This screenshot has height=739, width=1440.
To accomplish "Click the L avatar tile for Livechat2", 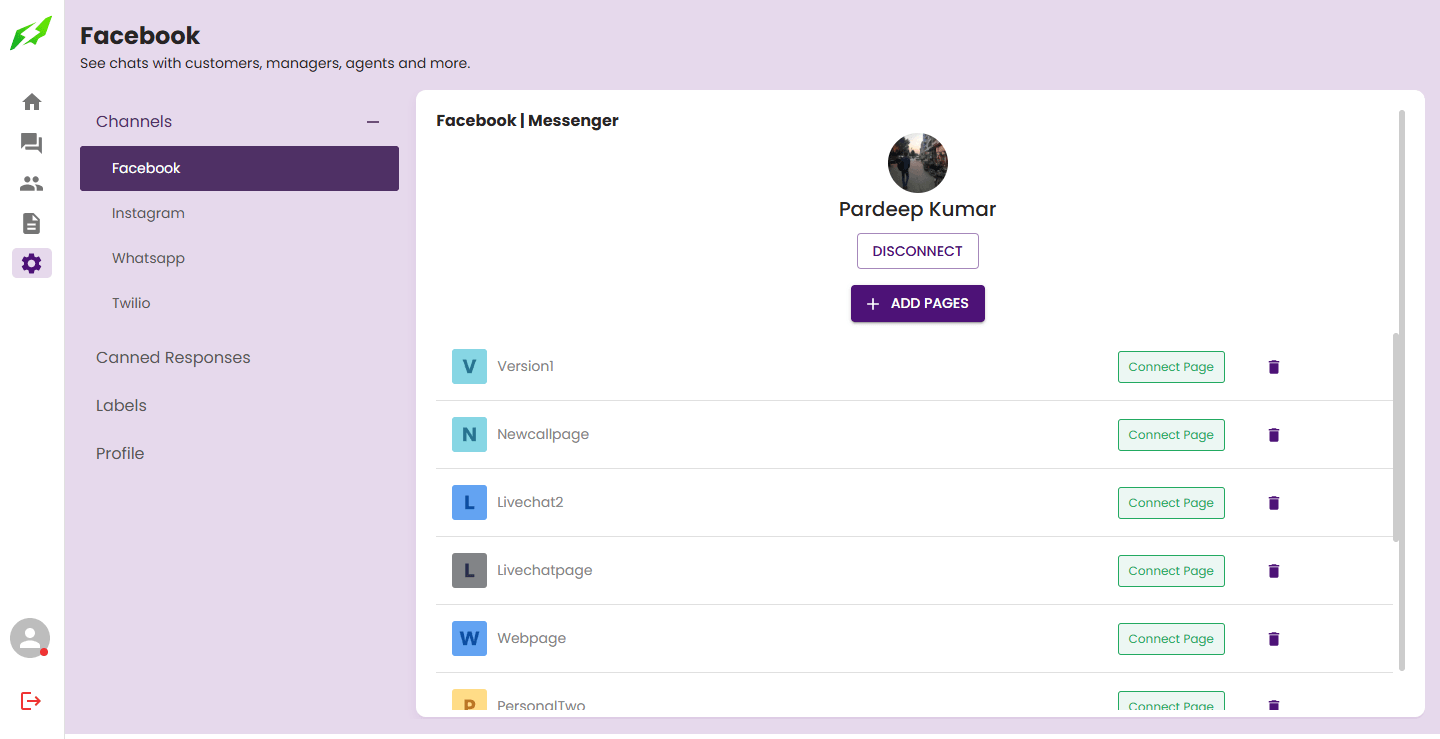I will [469, 503].
